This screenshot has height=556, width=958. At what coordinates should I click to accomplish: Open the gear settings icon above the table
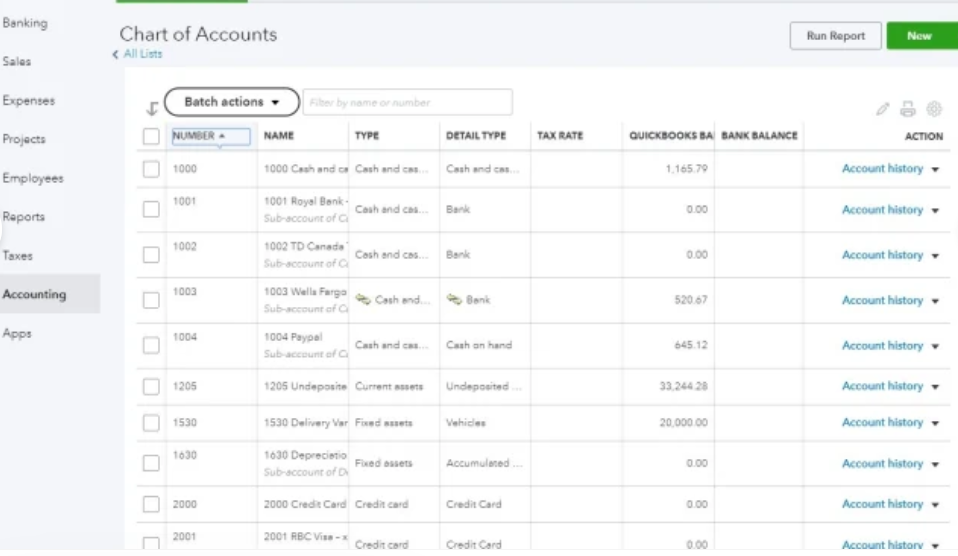[x=934, y=109]
